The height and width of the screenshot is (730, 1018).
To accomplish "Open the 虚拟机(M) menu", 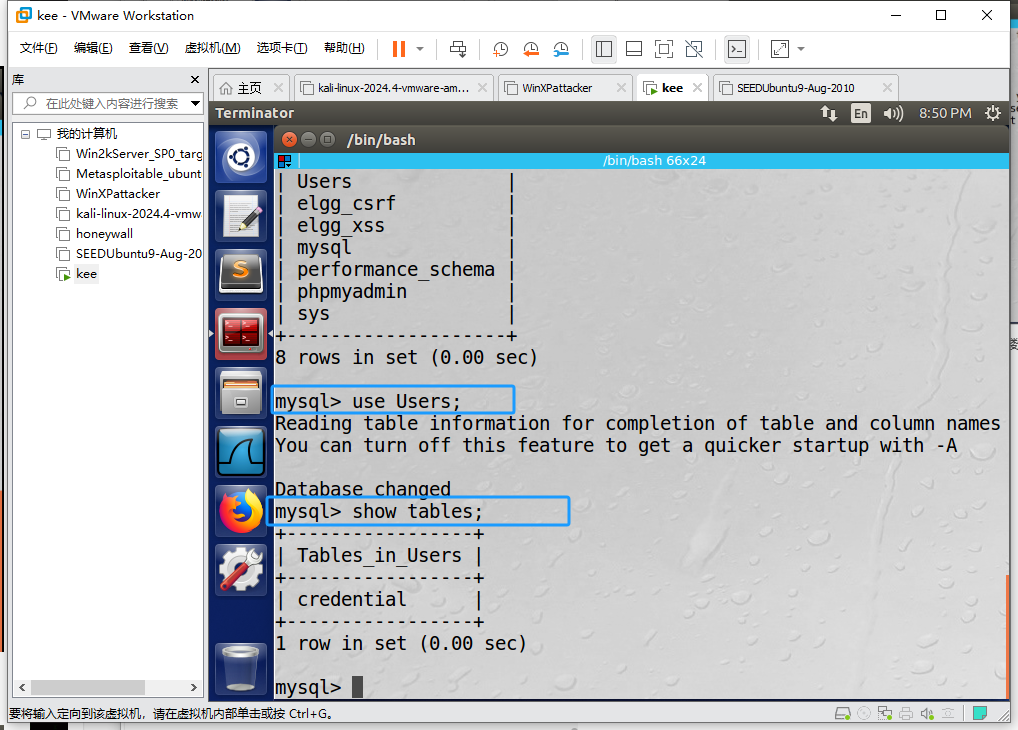I will (212, 48).
